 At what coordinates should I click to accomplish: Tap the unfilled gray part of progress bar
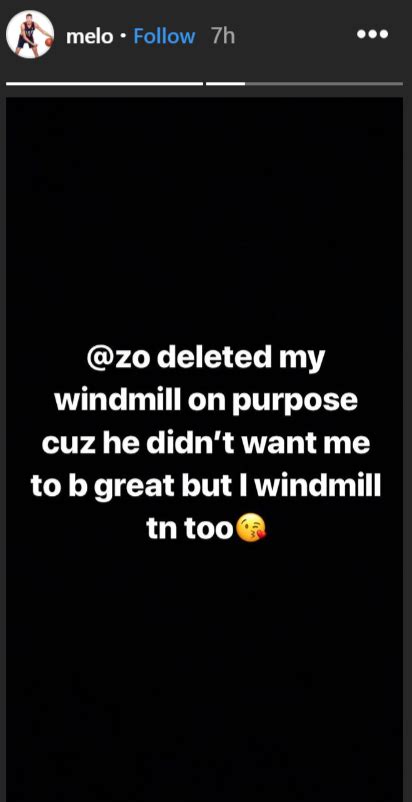[324, 83]
